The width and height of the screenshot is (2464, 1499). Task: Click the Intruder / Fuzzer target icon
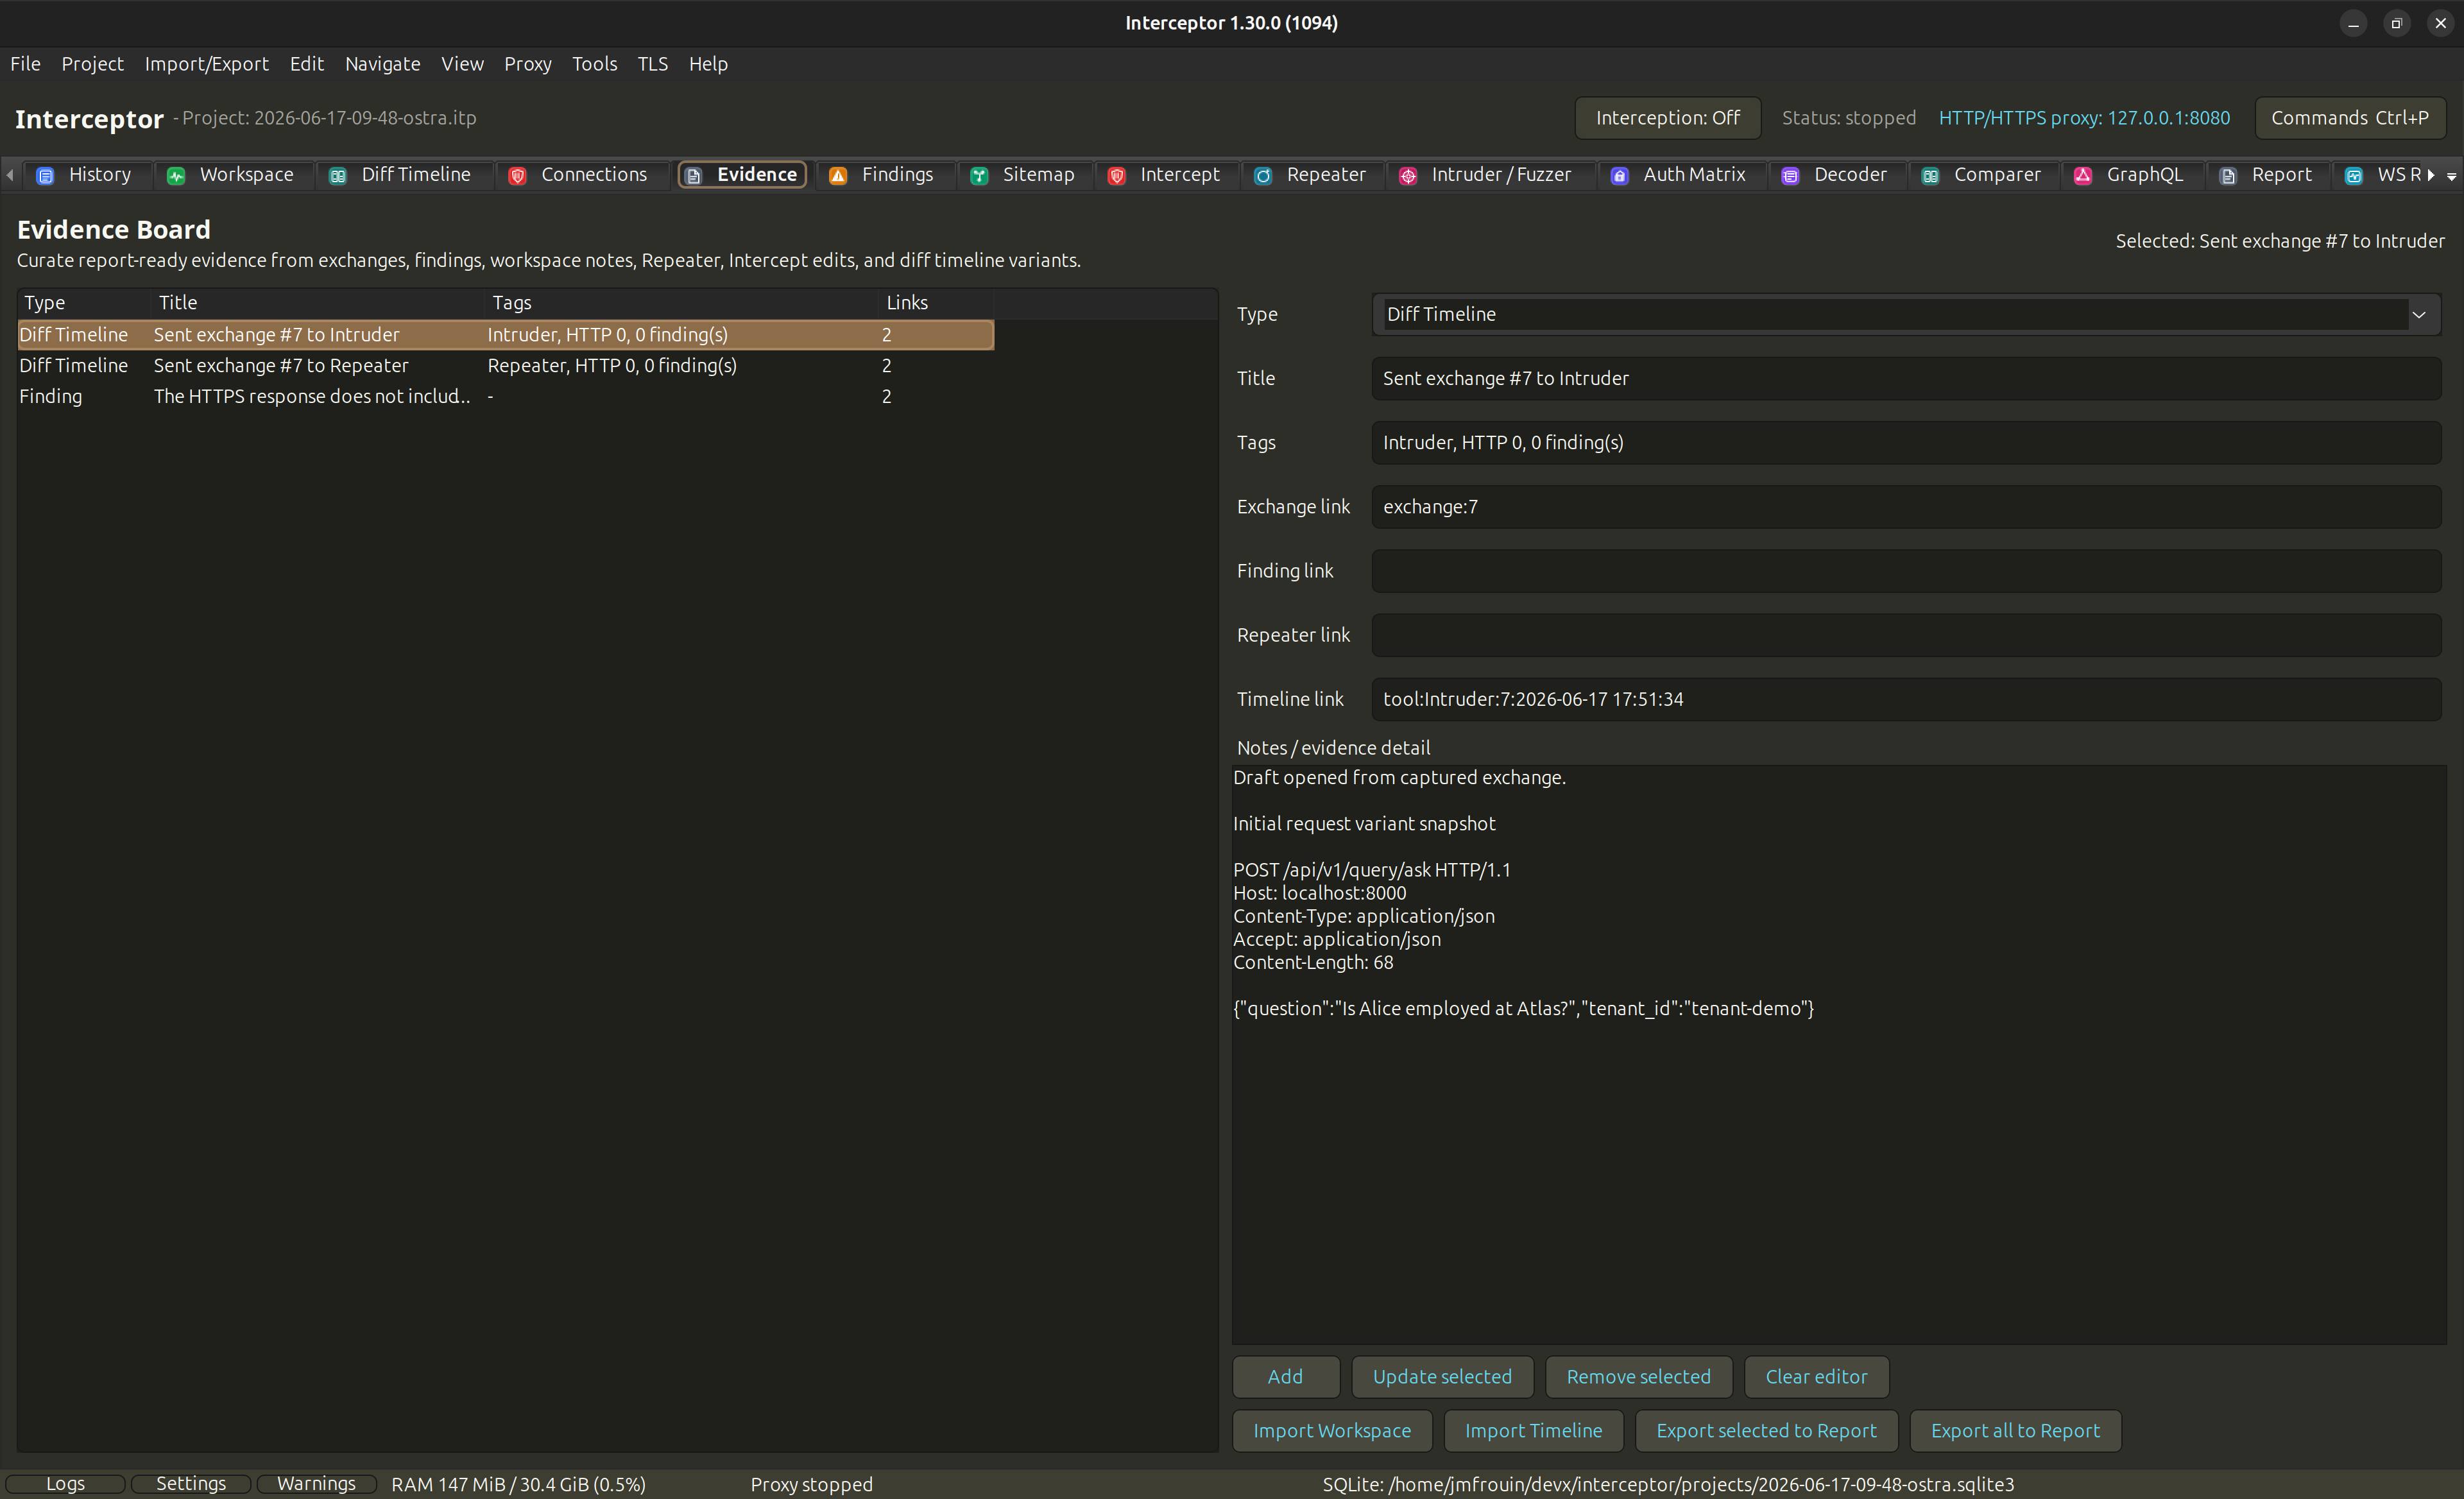coord(1408,175)
